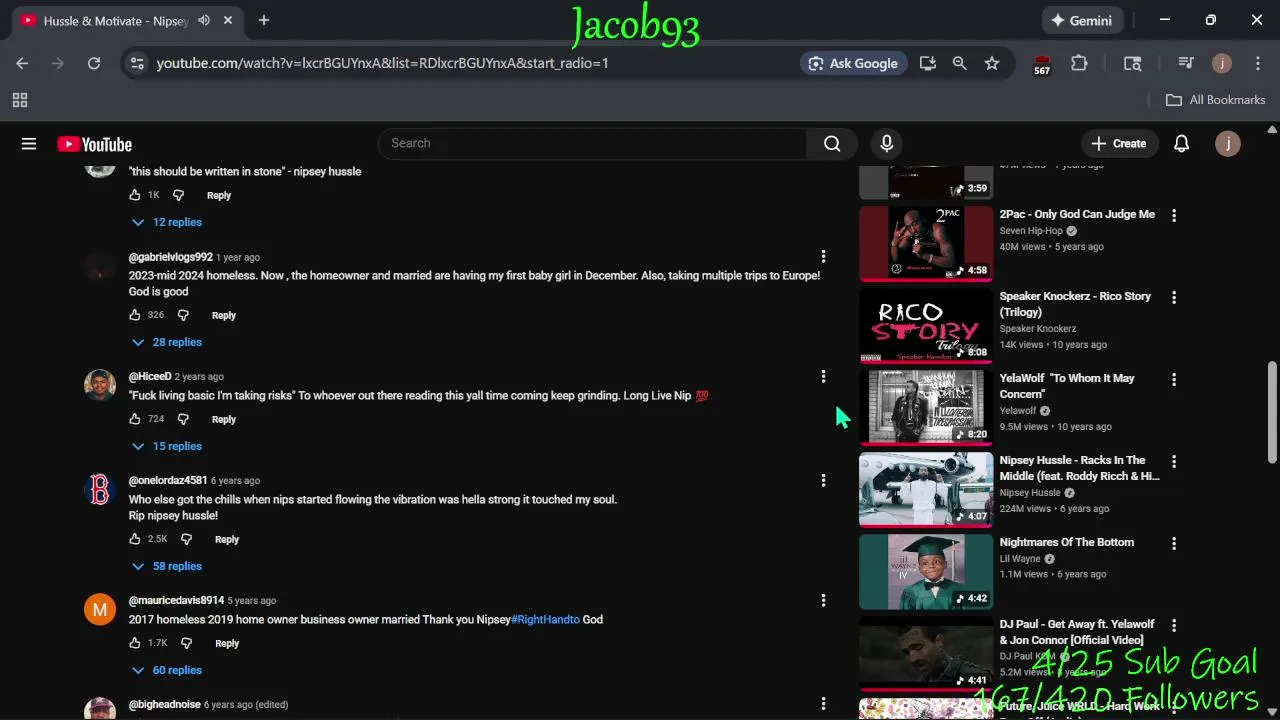Reply to @onelordaz4581 comment
The image size is (1280, 720).
pos(227,539)
